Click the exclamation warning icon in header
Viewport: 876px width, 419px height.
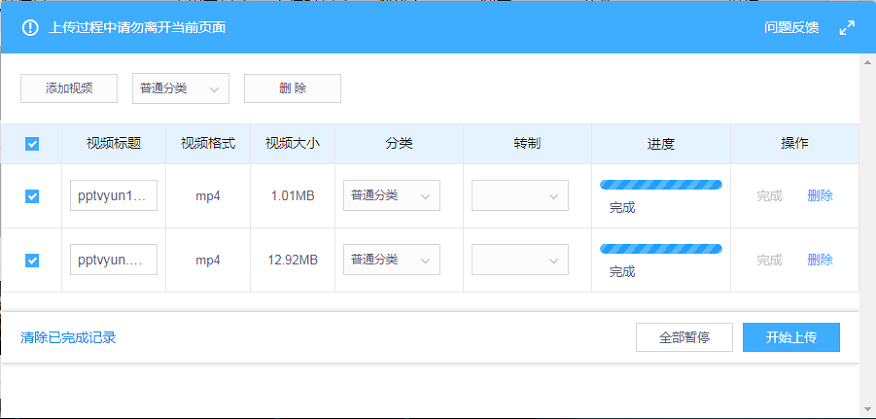[x=30, y=27]
